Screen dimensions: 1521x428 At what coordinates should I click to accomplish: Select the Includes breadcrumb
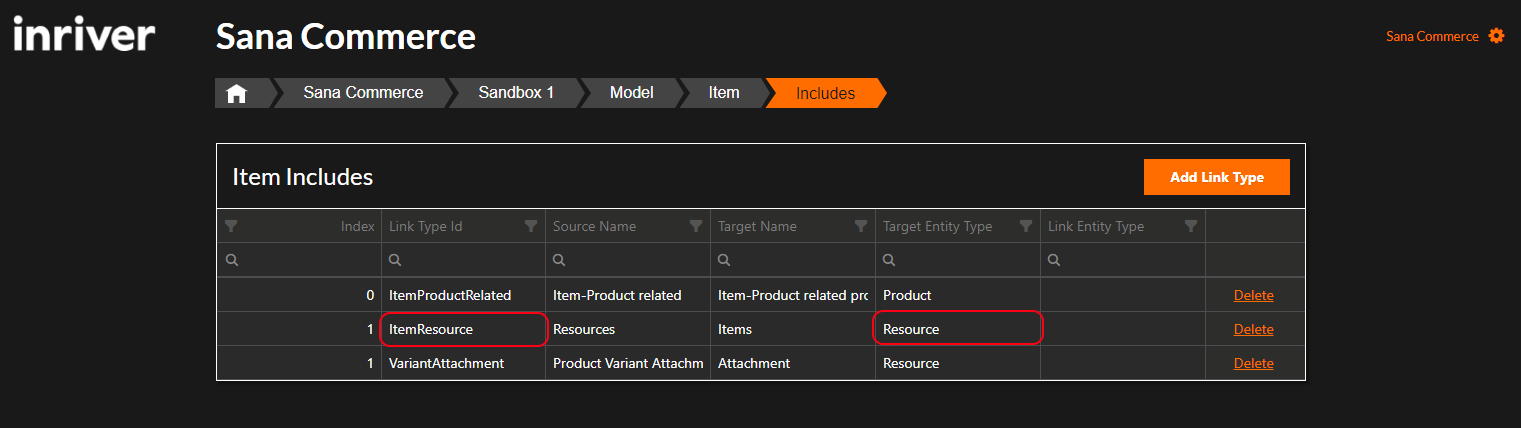pyautogui.click(x=826, y=93)
